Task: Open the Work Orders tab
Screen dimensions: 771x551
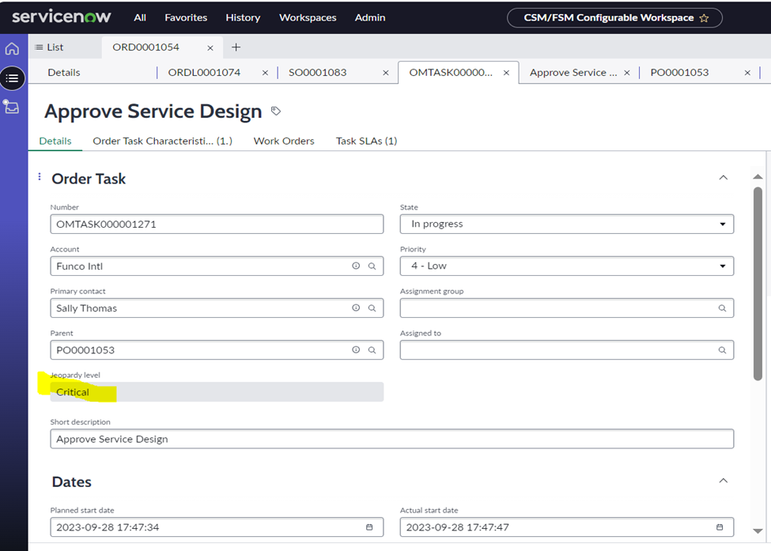Action: point(284,141)
